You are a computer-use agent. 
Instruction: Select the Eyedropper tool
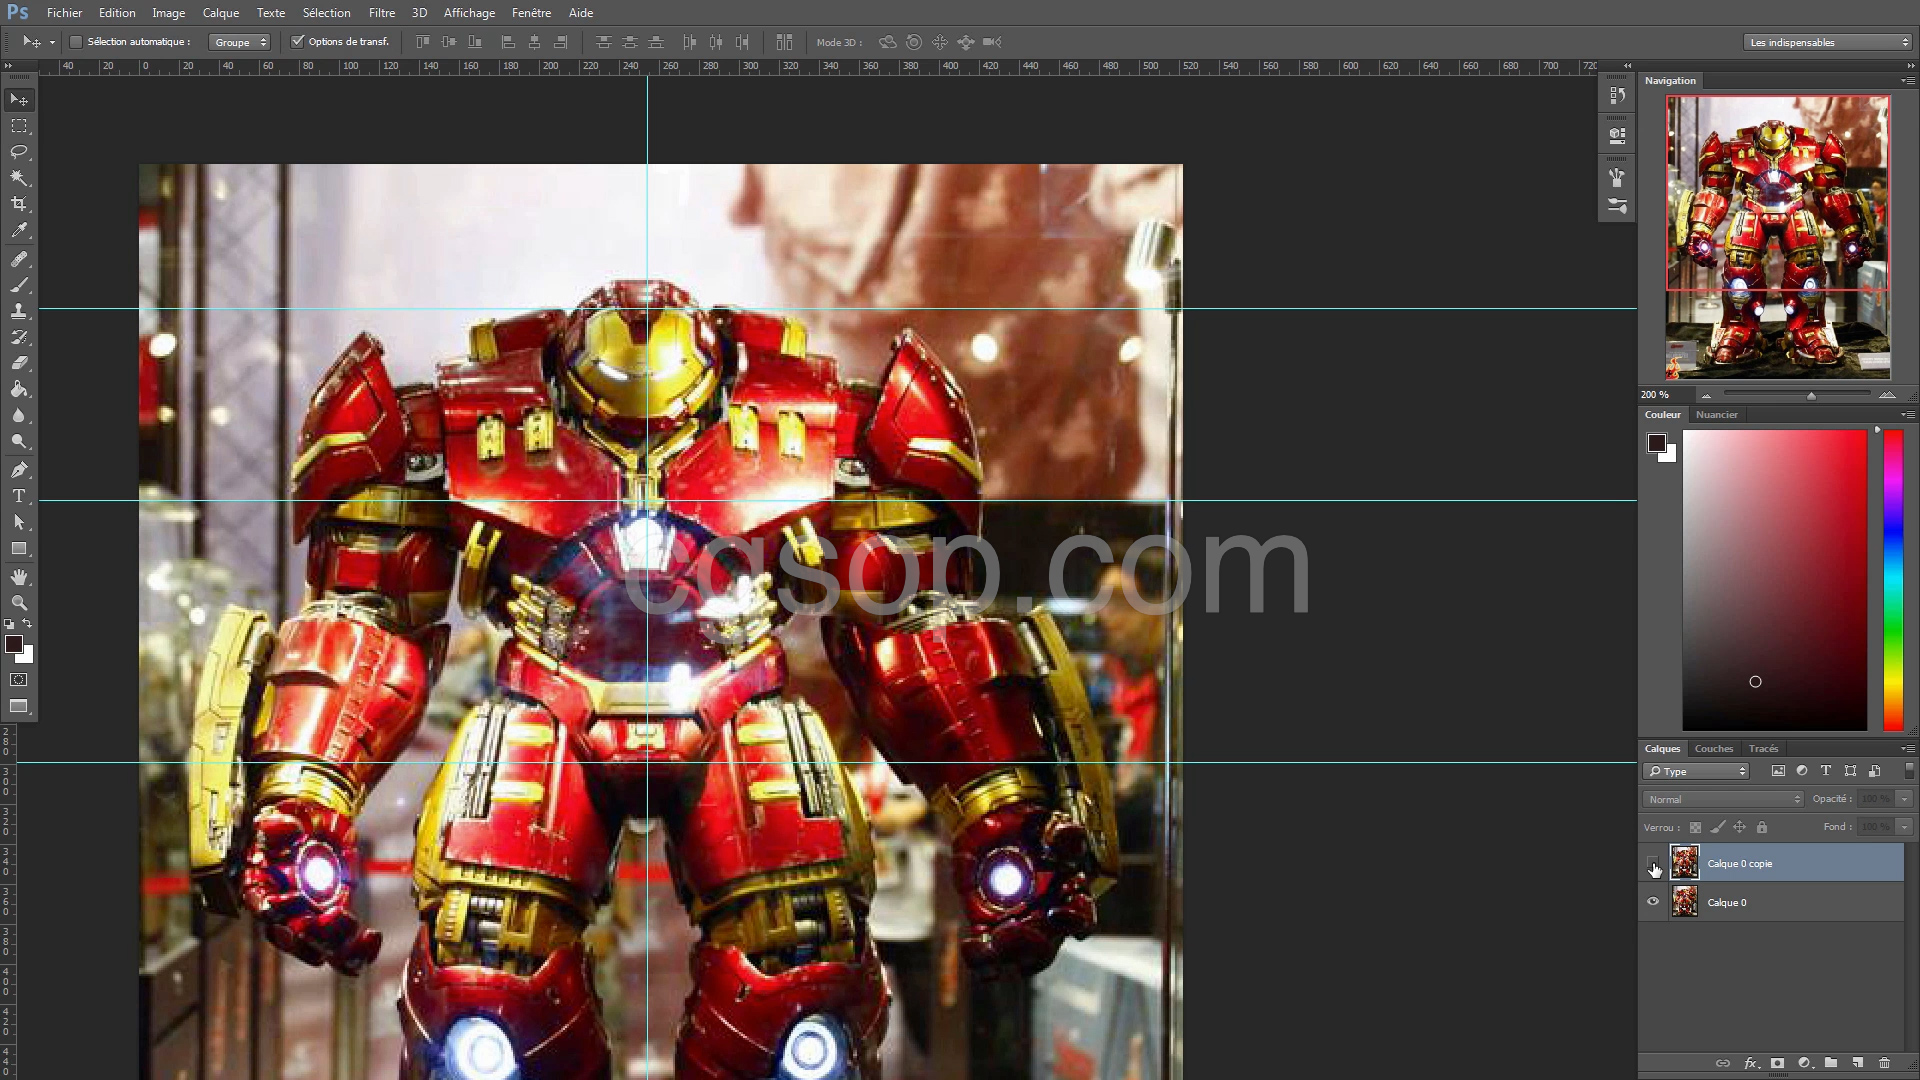(19, 231)
